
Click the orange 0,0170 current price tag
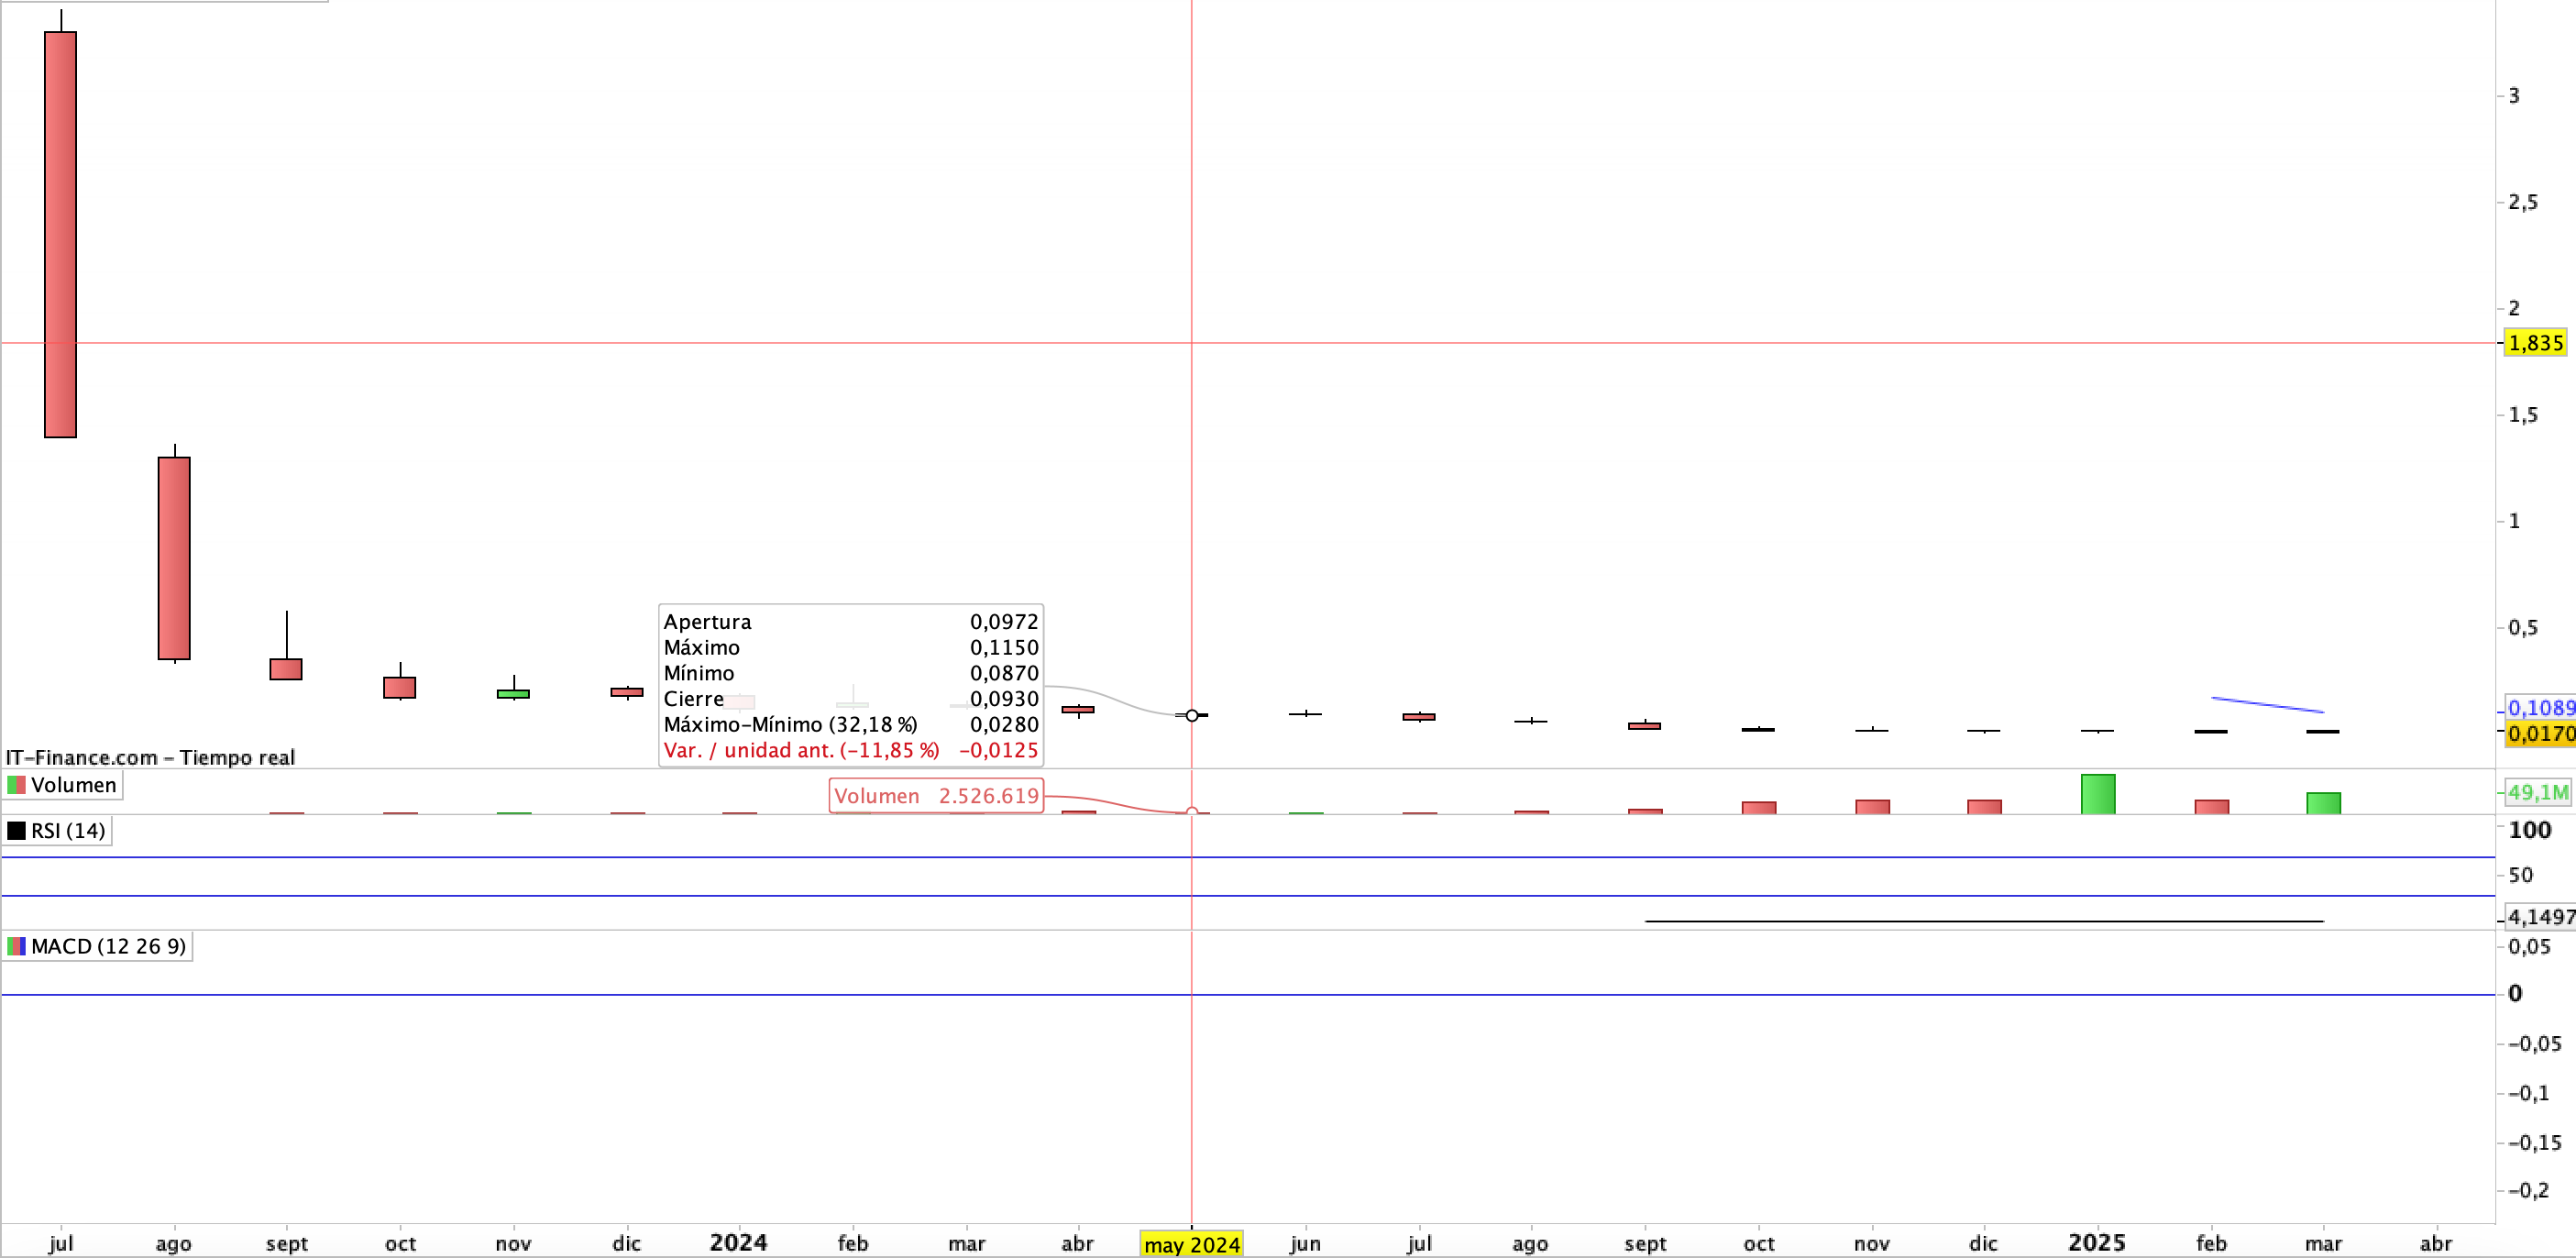click(x=2540, y=733)
